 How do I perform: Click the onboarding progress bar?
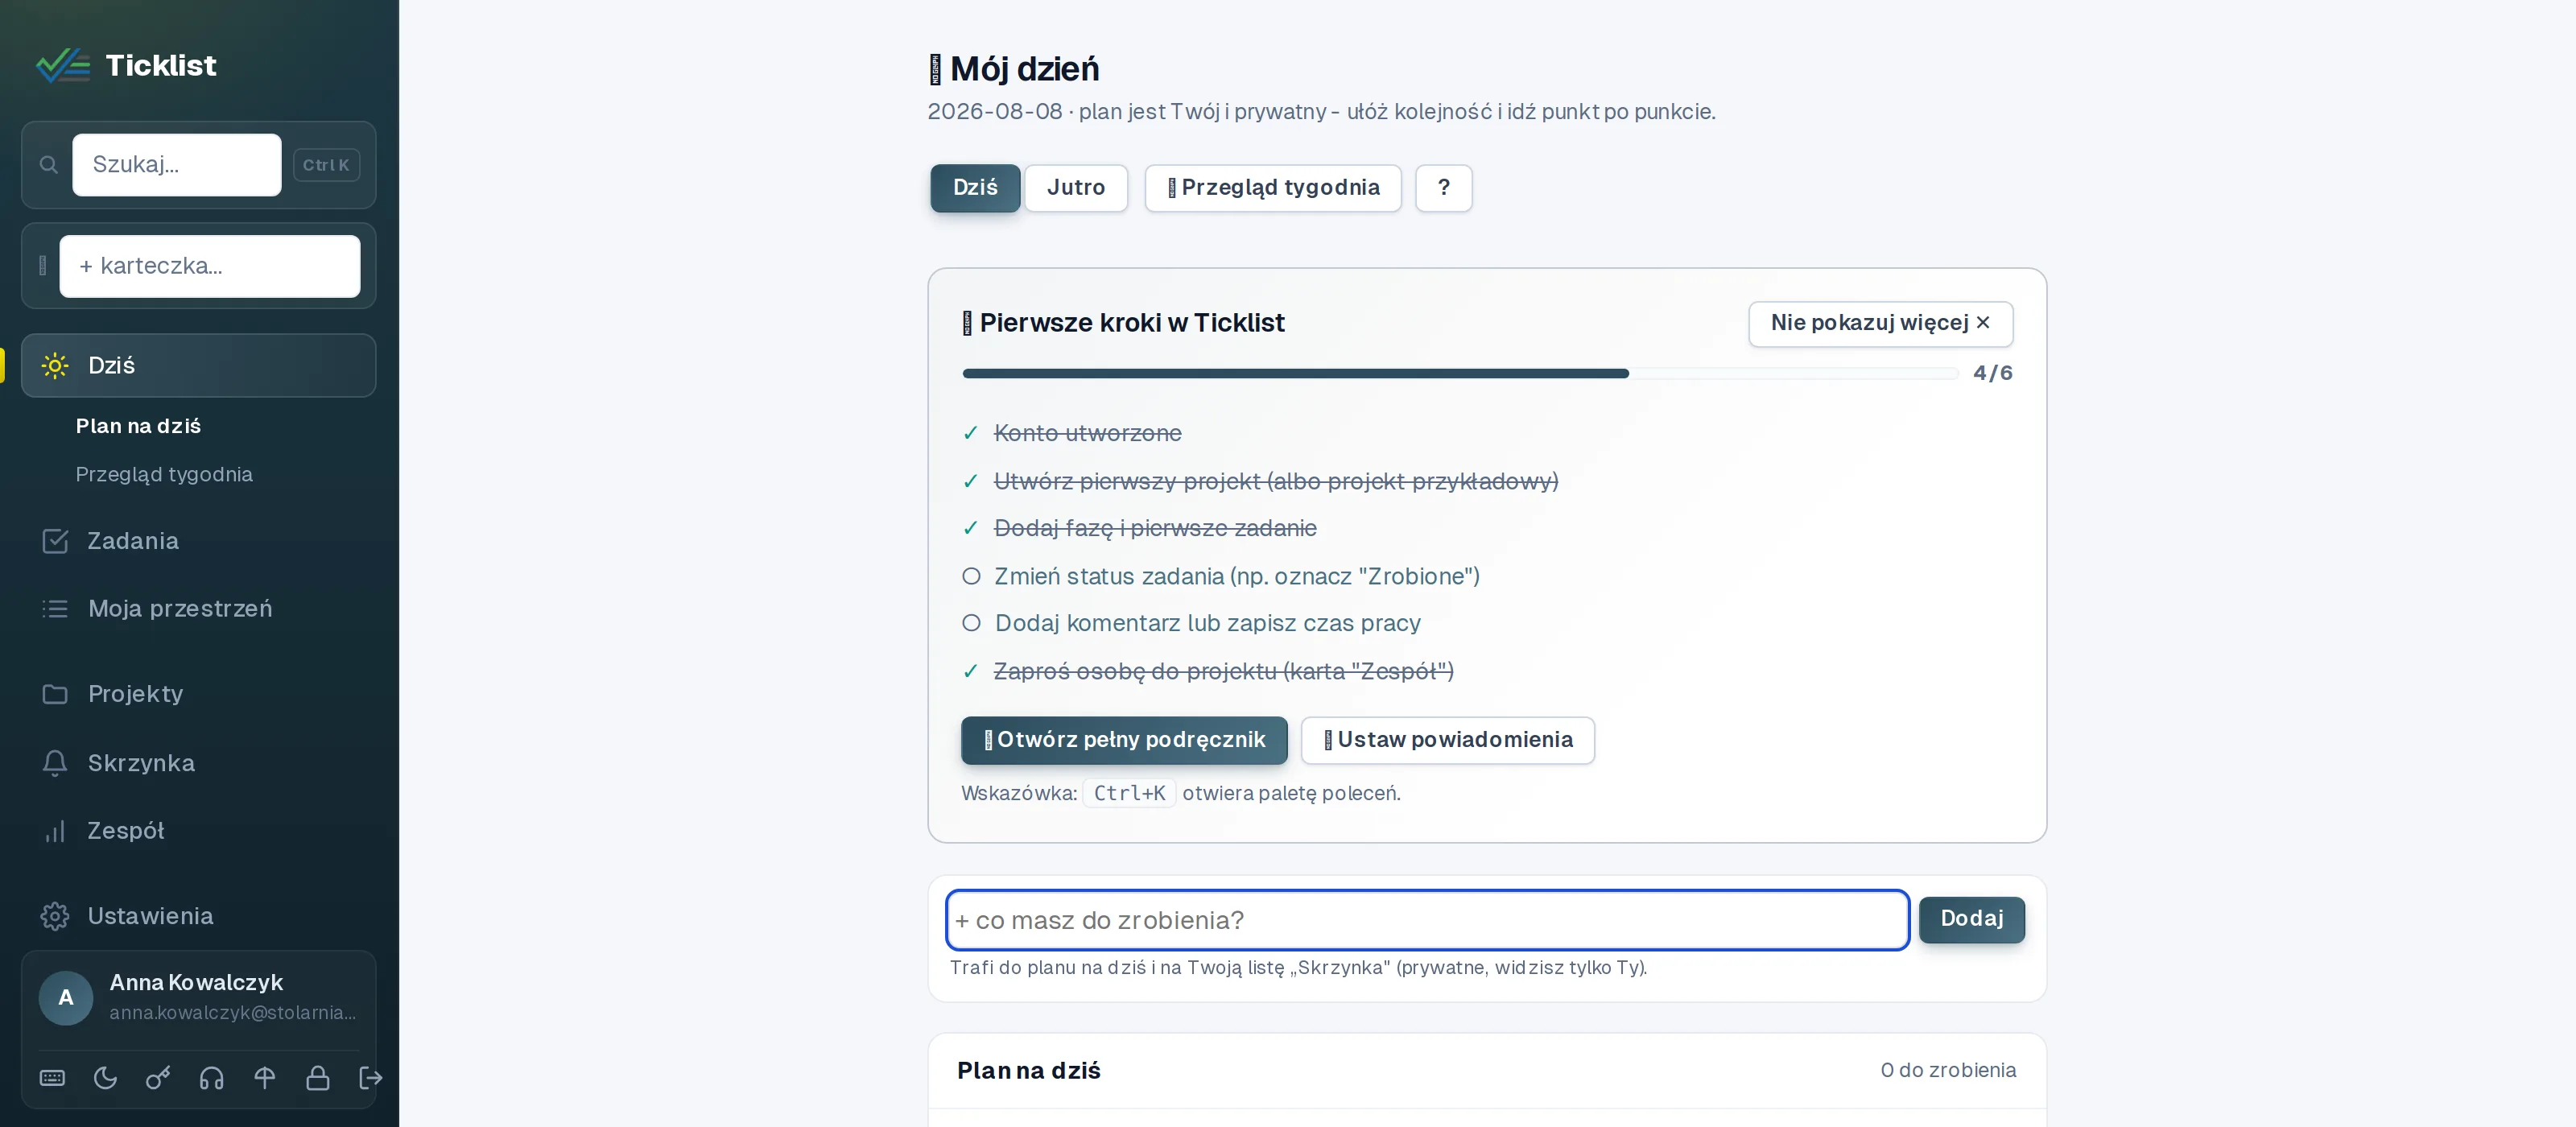point(1460,373)
